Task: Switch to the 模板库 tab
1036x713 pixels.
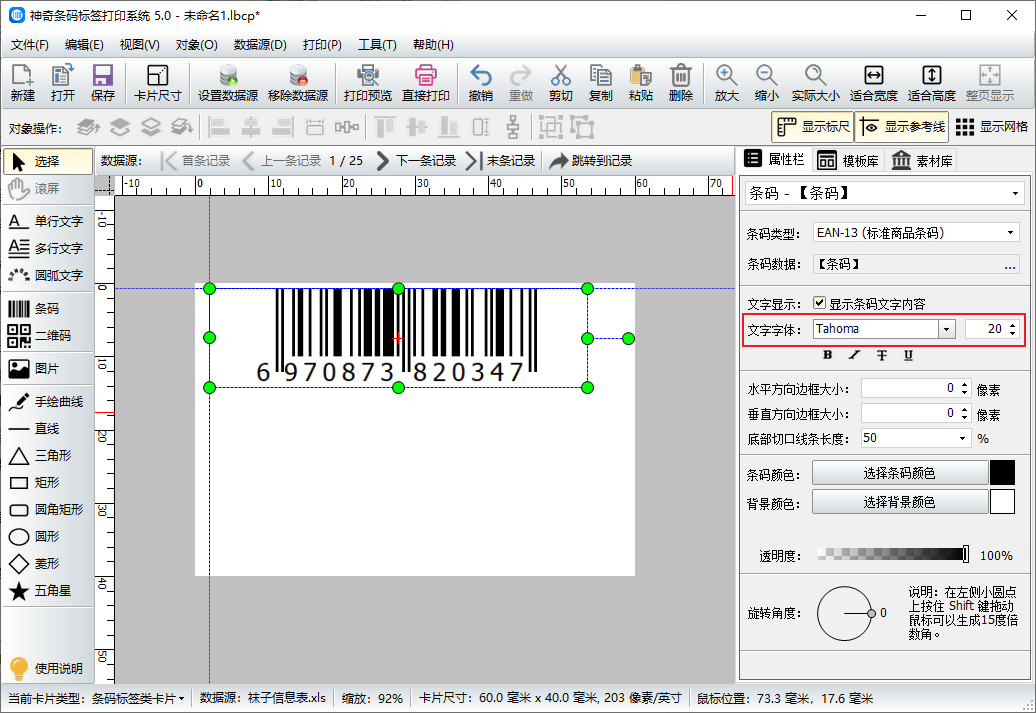Action: [848, 161]
